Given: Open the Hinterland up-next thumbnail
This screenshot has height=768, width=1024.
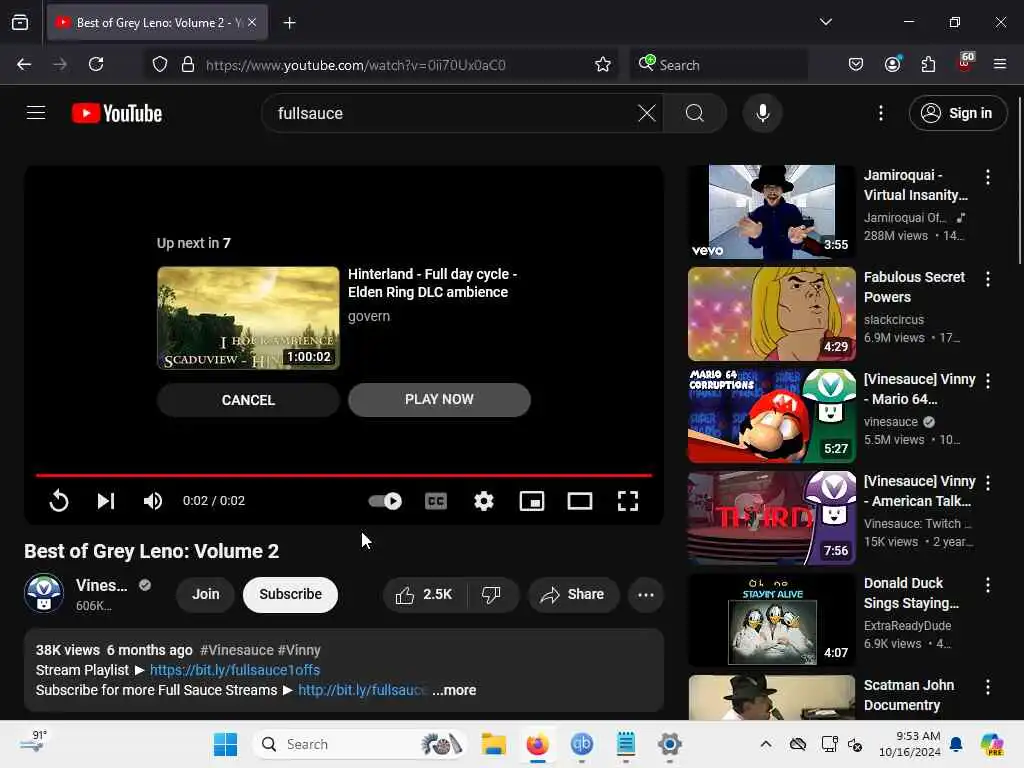Looking at the screenshot, I should [x=248, y=318].
